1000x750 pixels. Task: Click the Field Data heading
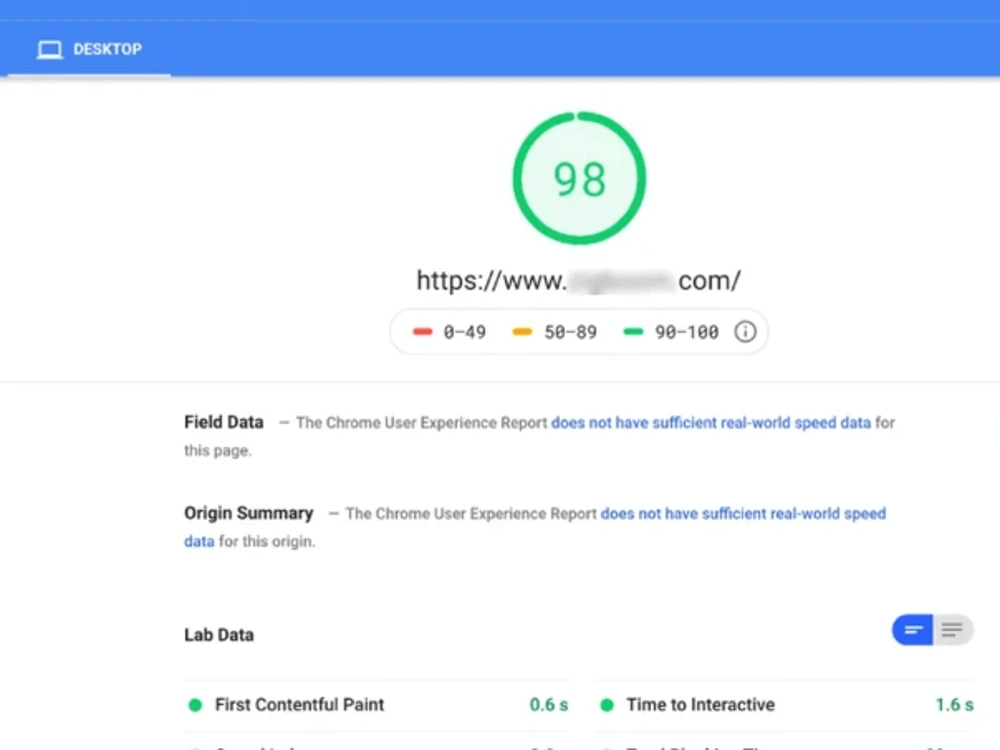click(224, 422)
